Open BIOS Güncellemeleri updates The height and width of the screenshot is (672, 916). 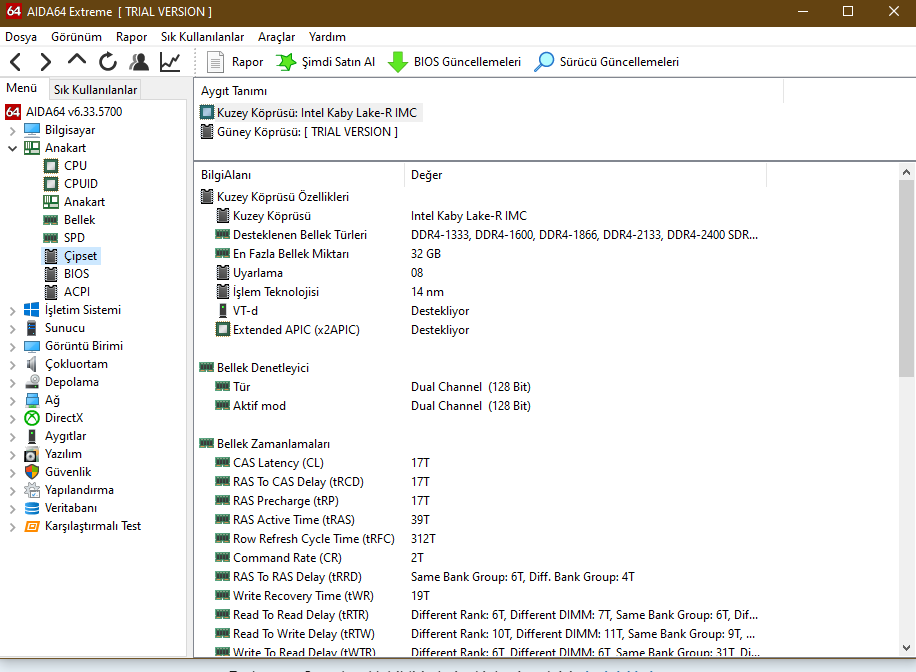click(454, 61)
